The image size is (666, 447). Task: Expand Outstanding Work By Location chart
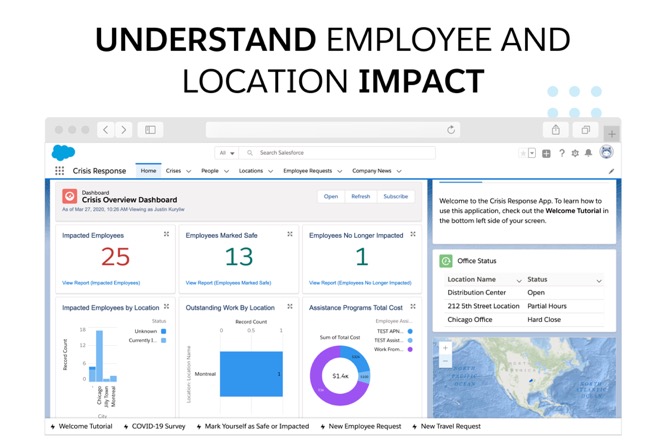[x=290, y=306]
